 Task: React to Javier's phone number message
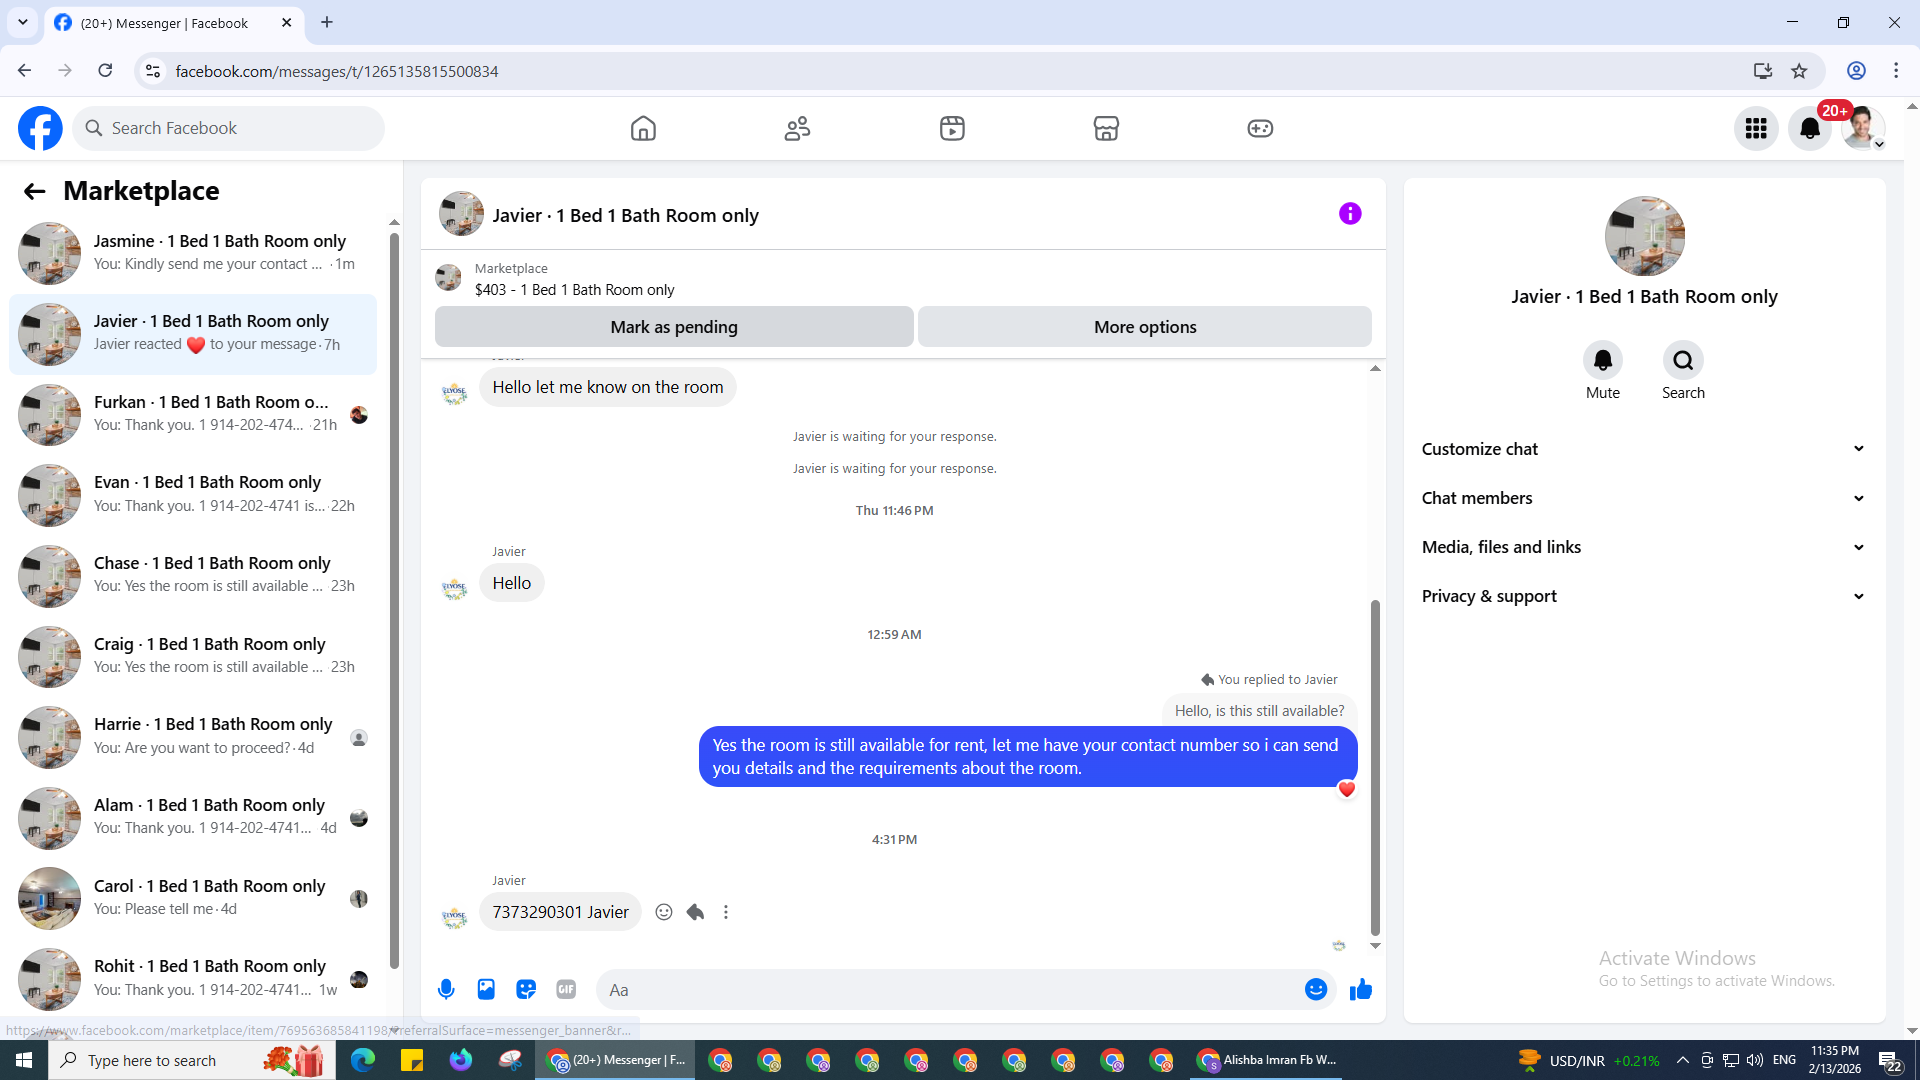coord(663,912)
